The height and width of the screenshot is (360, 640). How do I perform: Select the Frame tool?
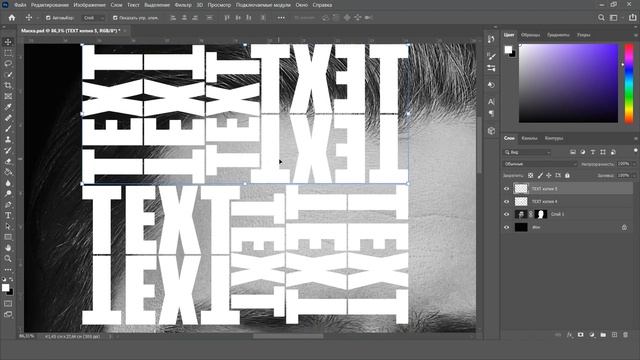point(8,96)
